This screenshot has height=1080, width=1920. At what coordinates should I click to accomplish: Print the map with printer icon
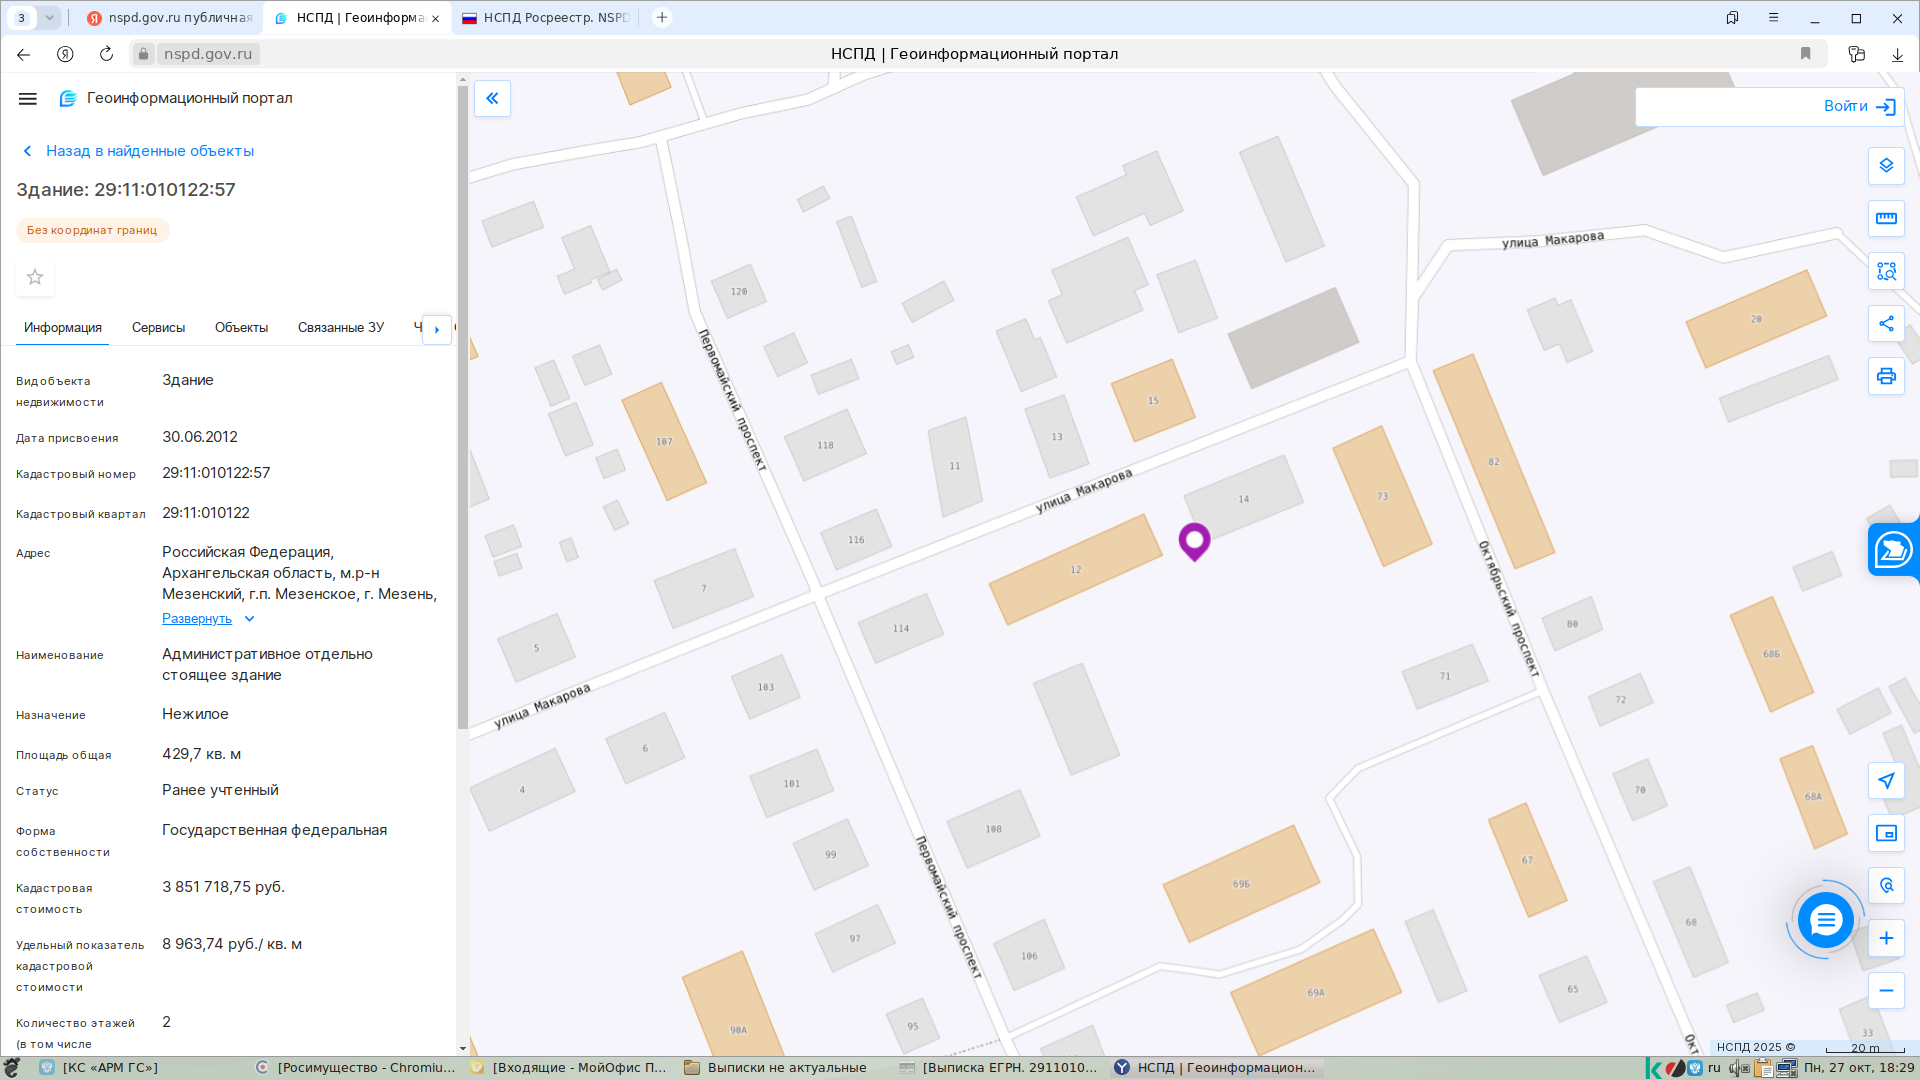(1886, 376)
